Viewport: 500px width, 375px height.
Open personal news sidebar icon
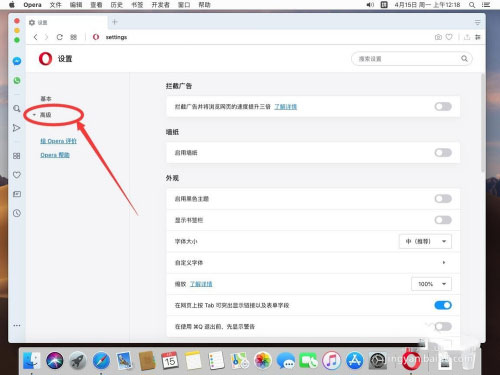coord(17,194)
